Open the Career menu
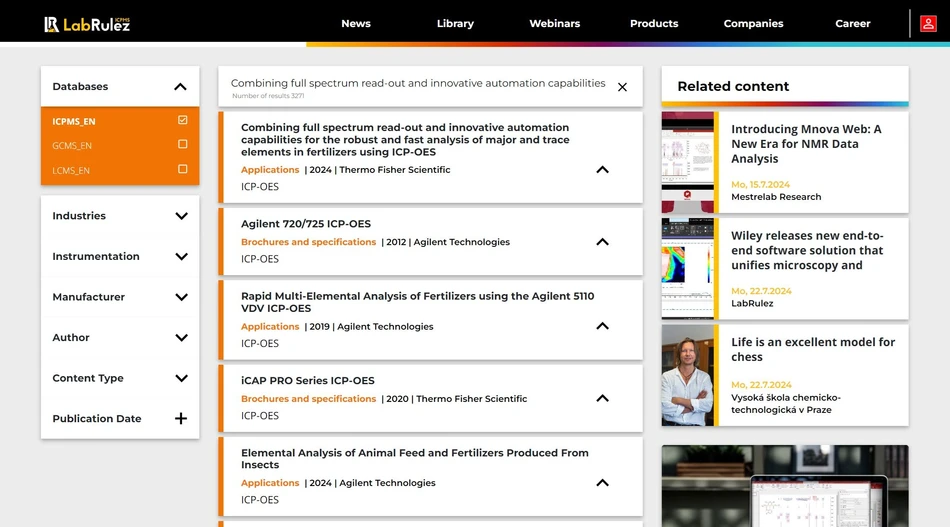The height and width of the screenshot is (527, 950). 852,24
